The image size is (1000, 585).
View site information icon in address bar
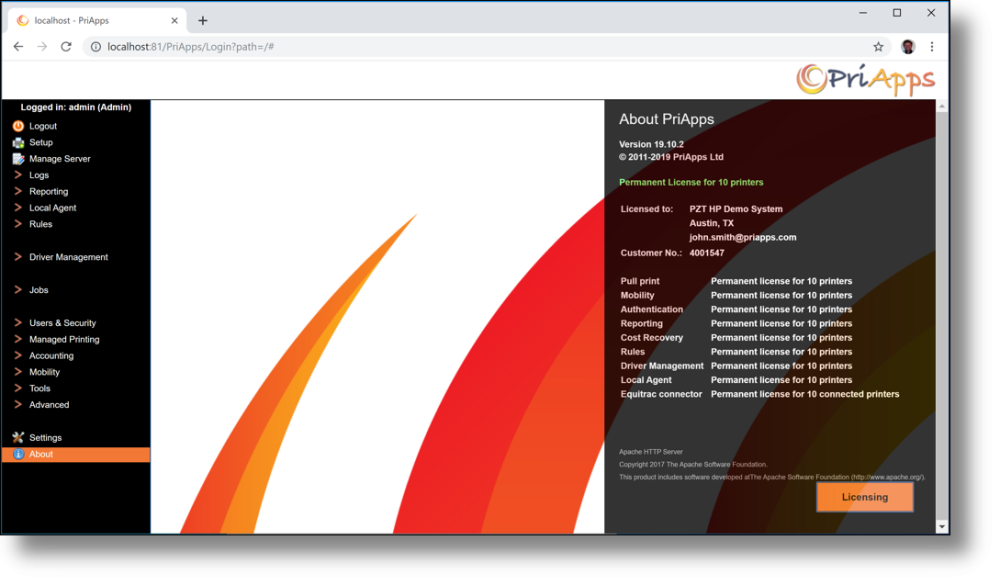pyautogui.click(x=95, y=47)
